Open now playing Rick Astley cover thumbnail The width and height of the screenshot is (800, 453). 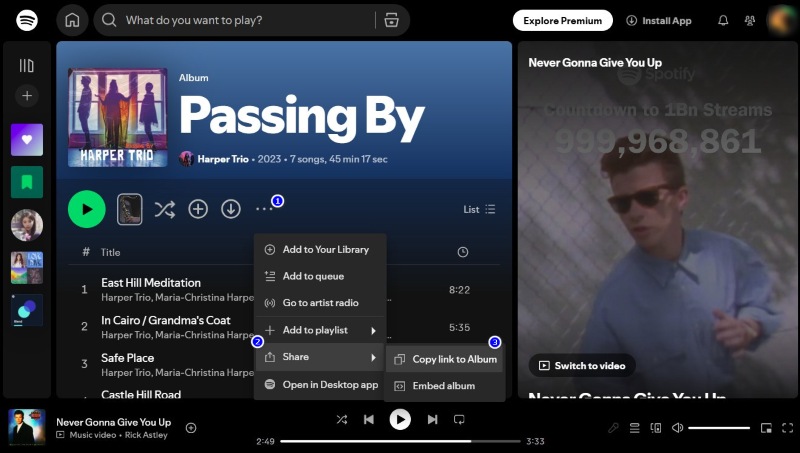(x=27, y=427)
